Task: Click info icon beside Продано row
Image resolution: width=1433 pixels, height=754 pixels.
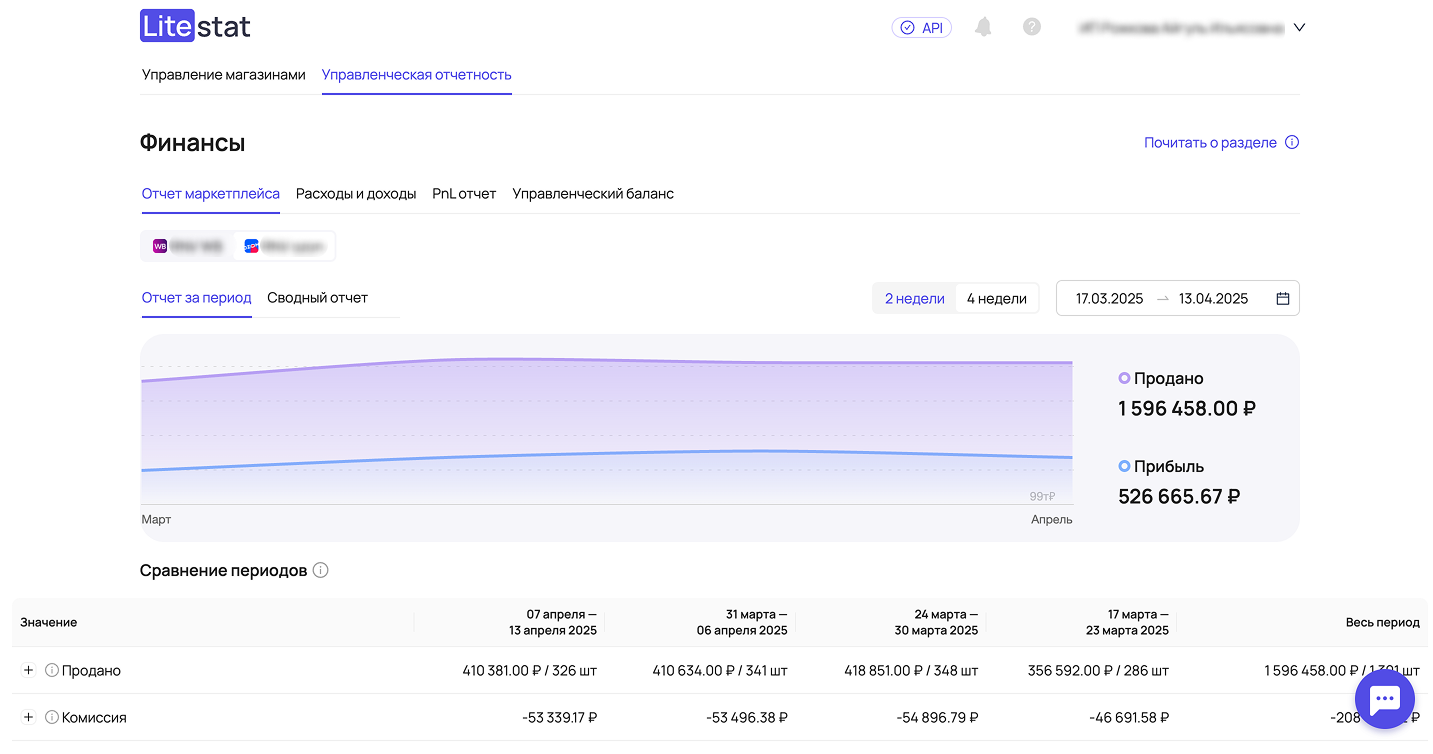Action: pyautogui.click(x=52, y=671)
